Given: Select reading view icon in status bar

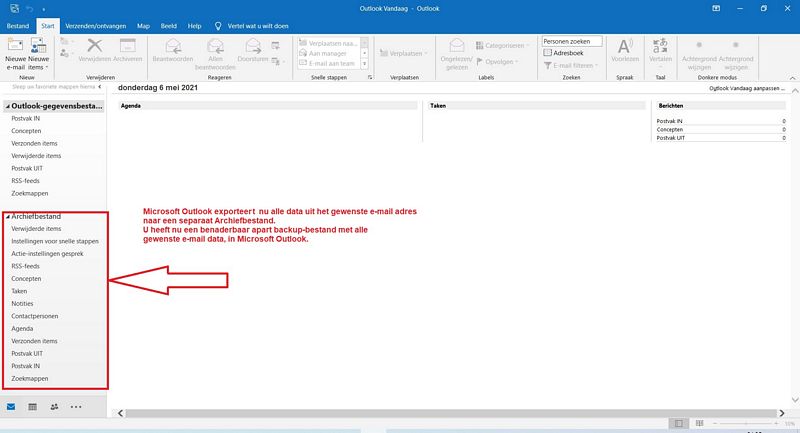Looking at the screenshot, I should tap(699, 423).
